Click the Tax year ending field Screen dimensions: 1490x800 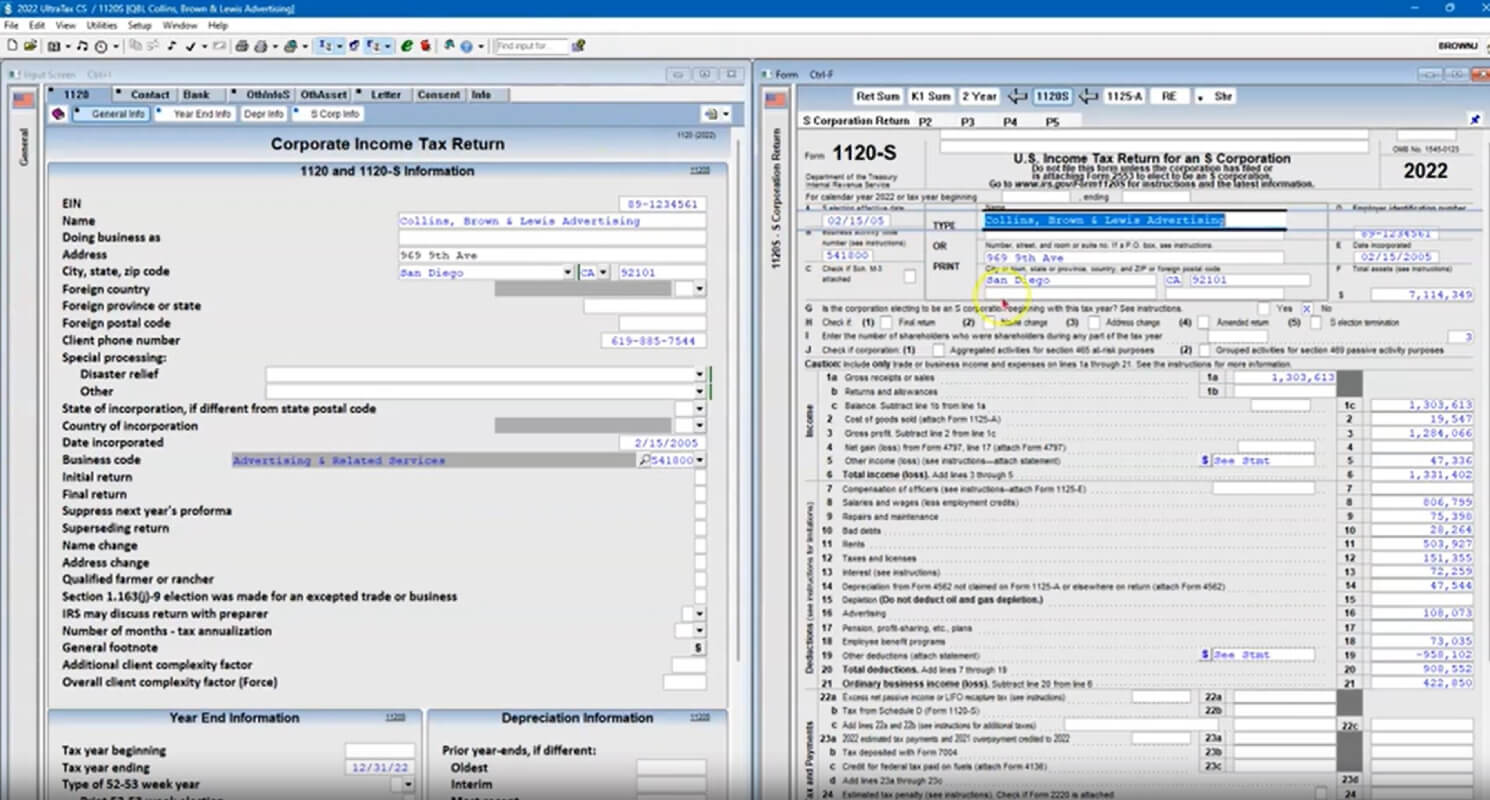(x=379, y=768)
